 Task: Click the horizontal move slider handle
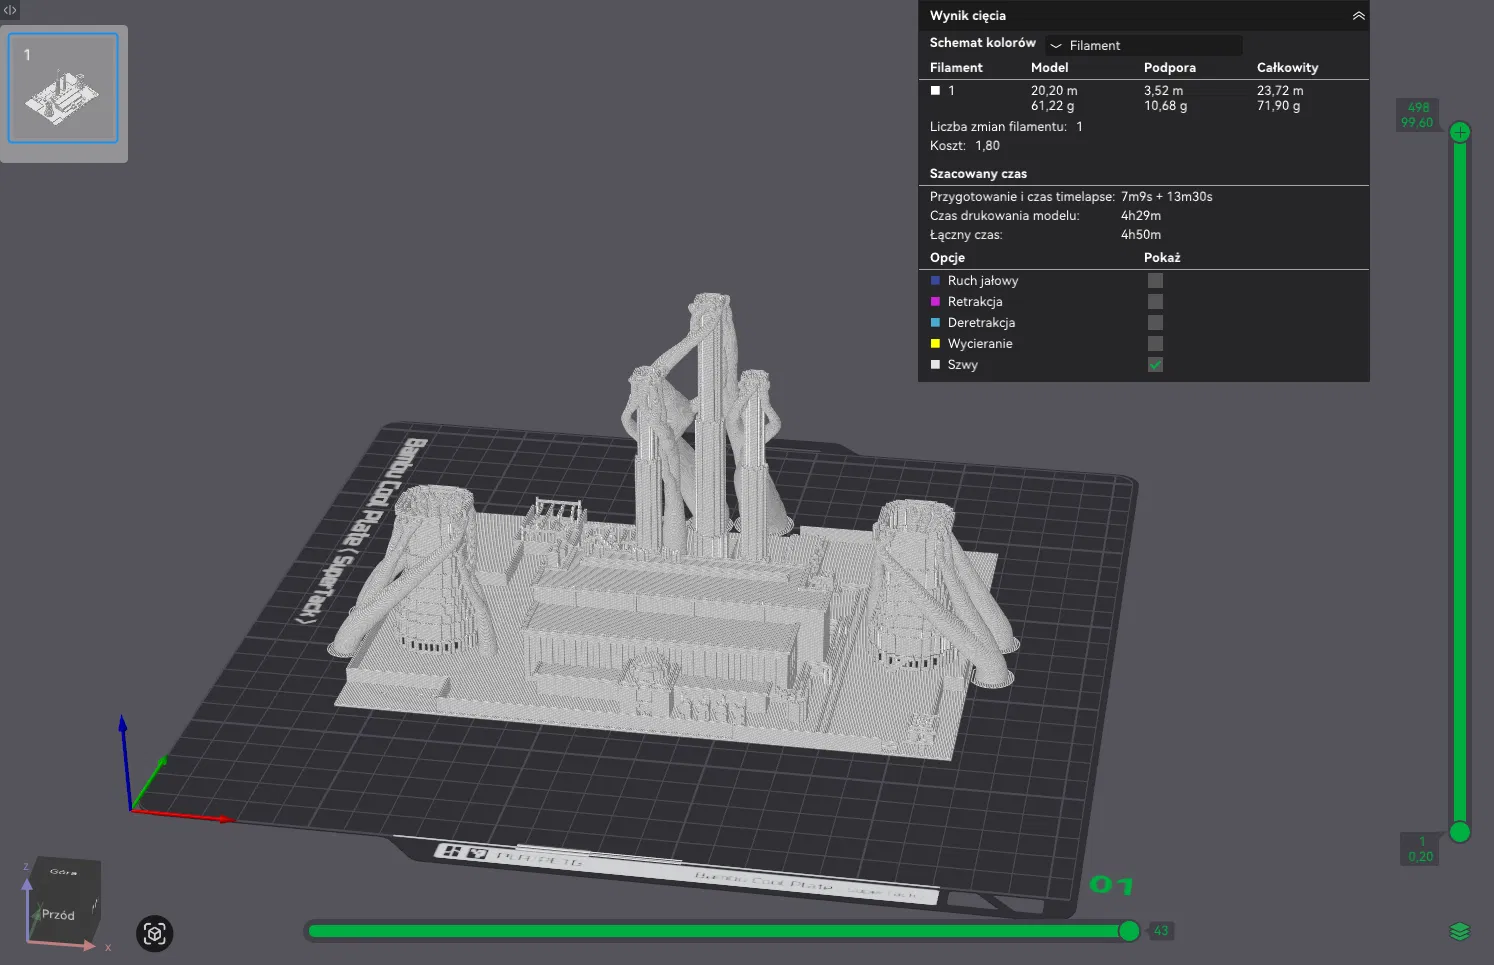(1129, 931)
